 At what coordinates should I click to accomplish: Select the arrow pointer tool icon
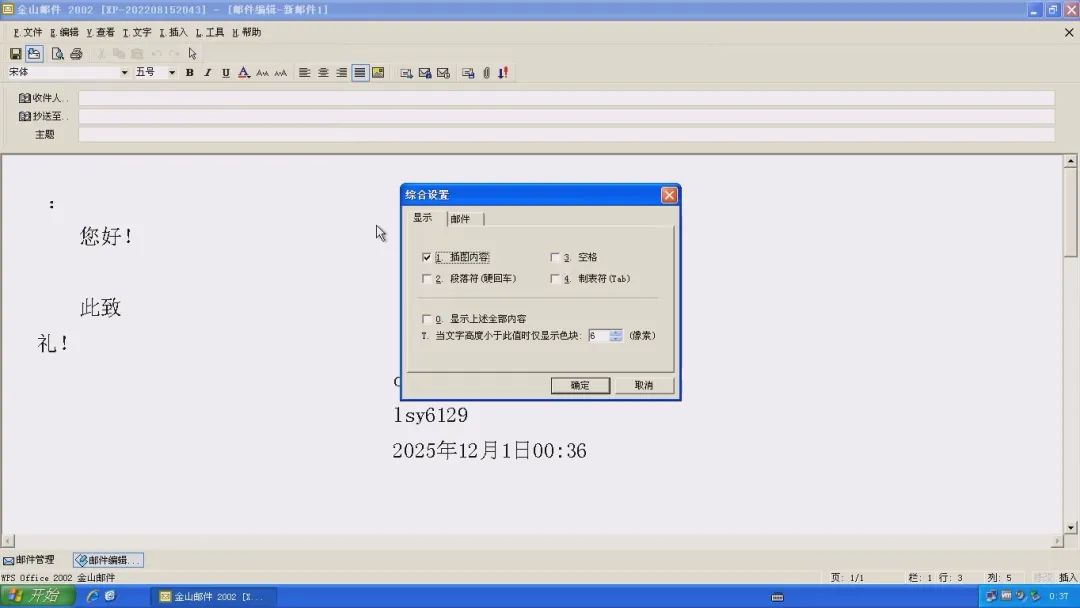pyautogui.click(x=192, y=54)
